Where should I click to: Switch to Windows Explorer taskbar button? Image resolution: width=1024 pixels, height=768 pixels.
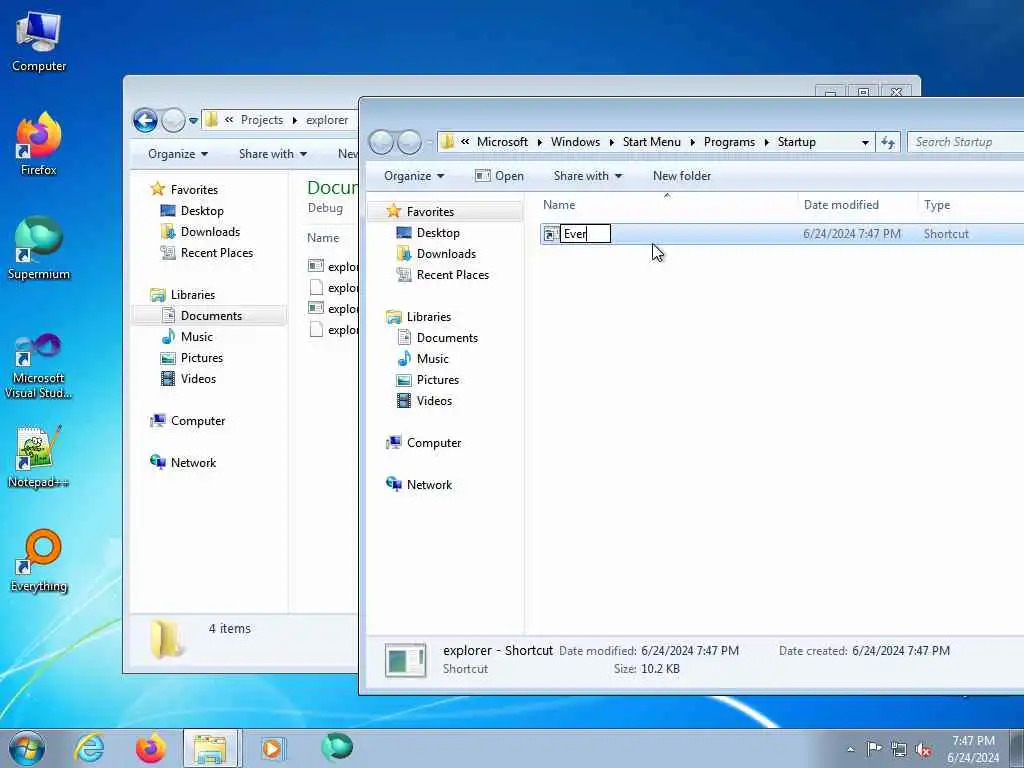212,748
